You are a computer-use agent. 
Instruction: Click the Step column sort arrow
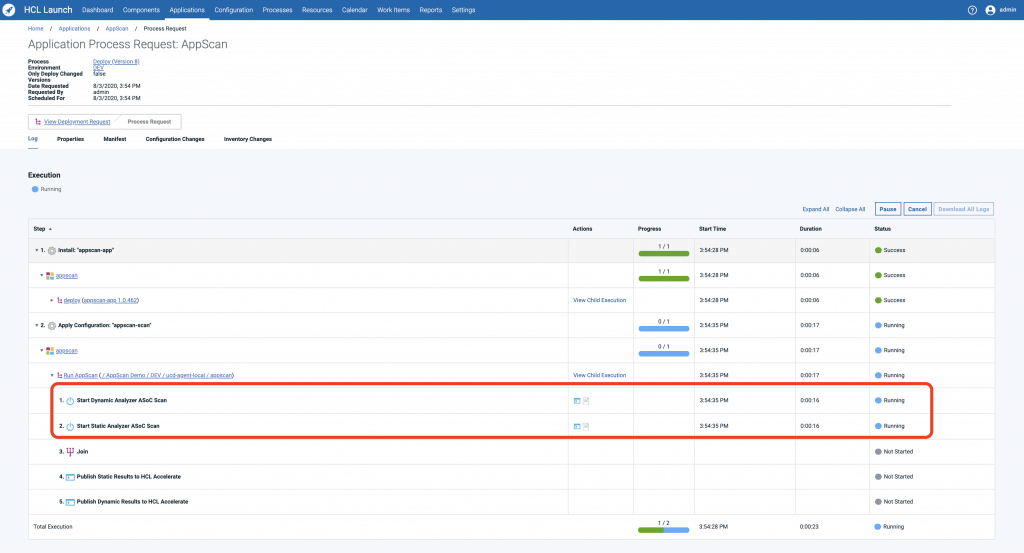tap(50, 229)
